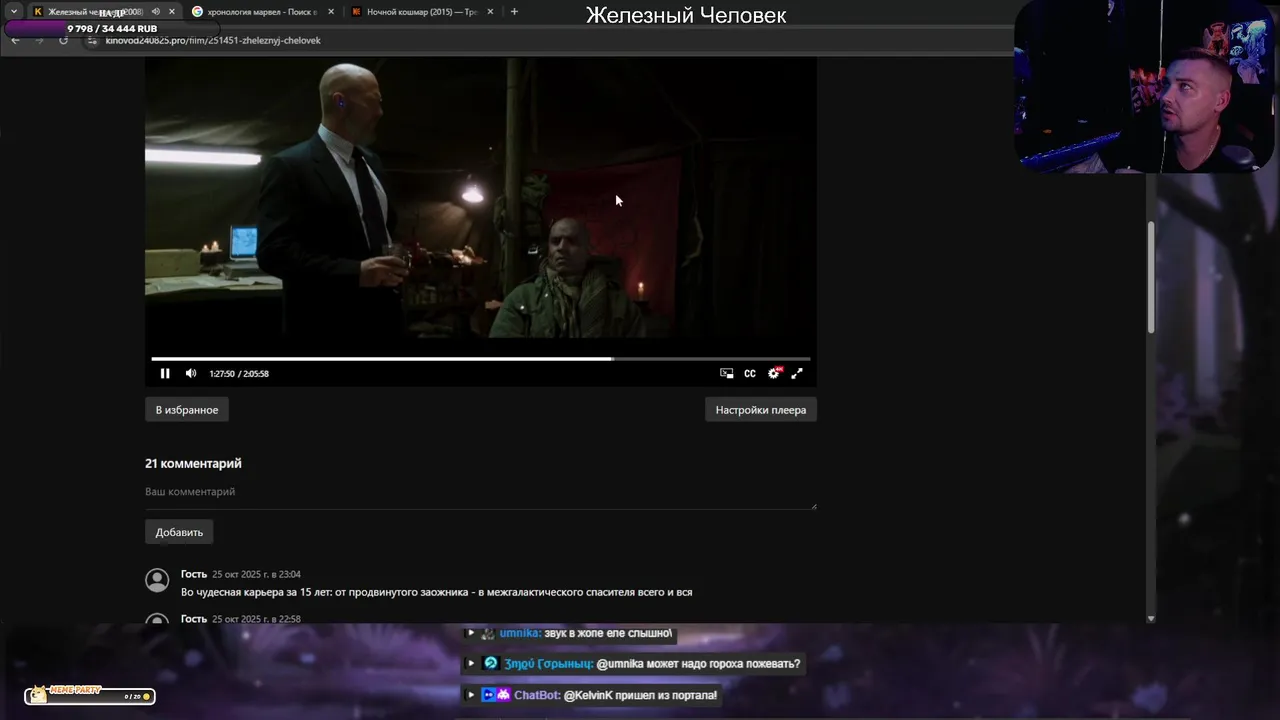Image resolution: width=1280 pixels, height=720 pixels.
Task: Click the comment text about продвинутого заожника
Action: 436,592
